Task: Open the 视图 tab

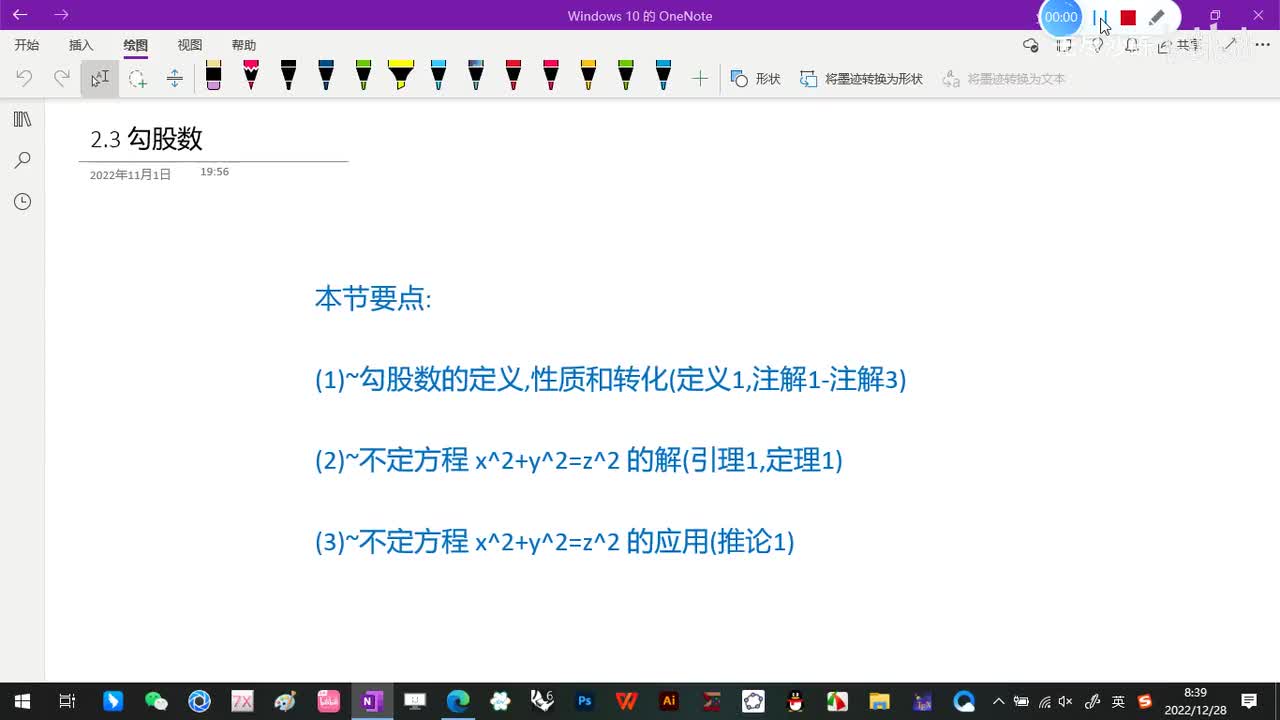Action: 189,45
